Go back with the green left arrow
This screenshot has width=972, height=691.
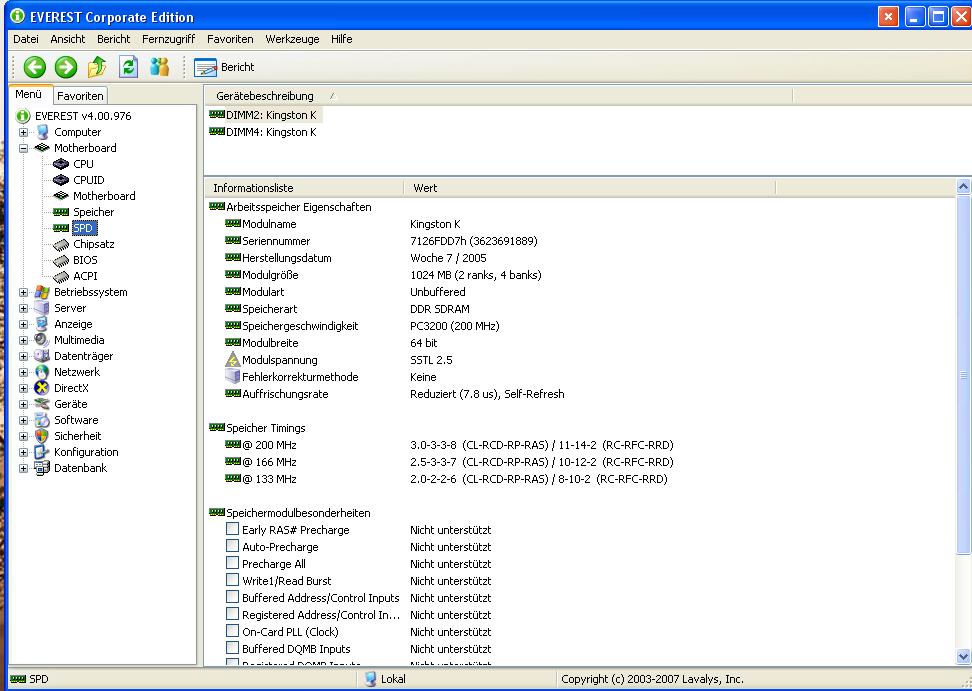pos(35,67)
